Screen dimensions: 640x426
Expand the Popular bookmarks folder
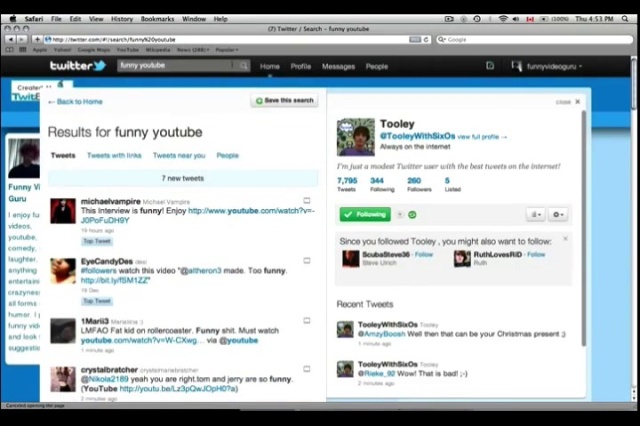click(227, 50)
